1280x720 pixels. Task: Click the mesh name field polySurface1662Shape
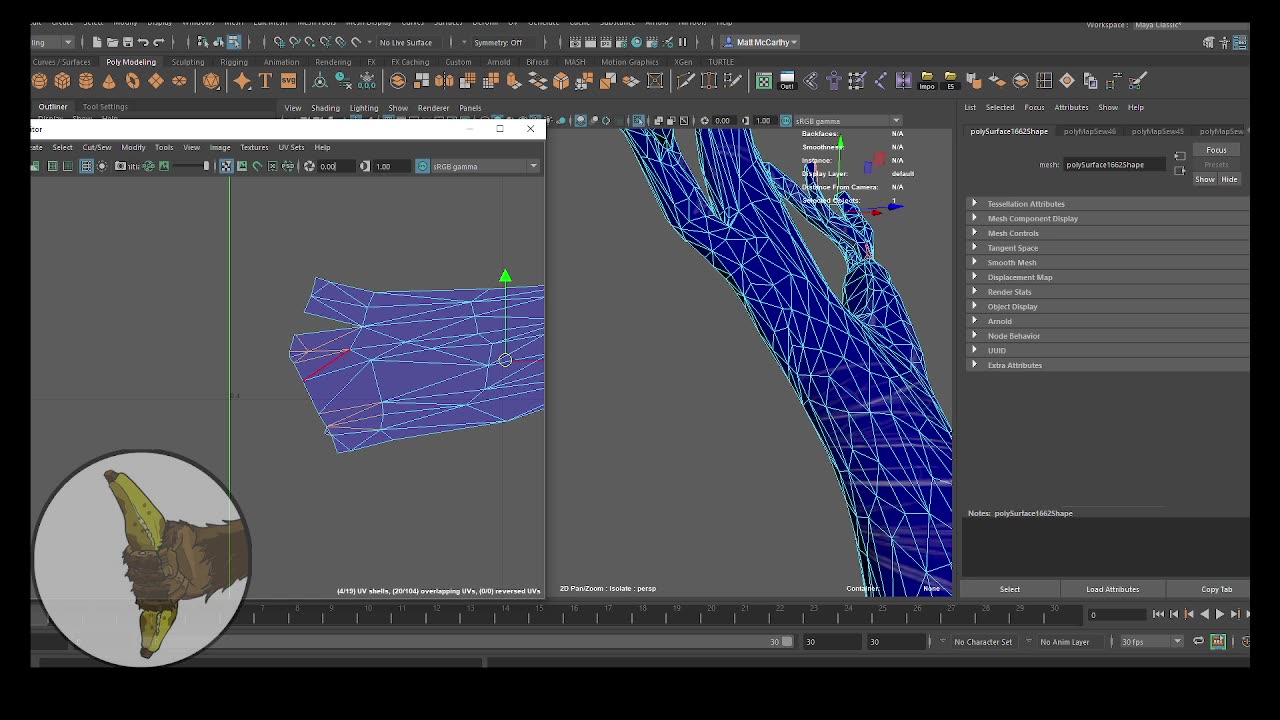click(x=1116, y=165)
